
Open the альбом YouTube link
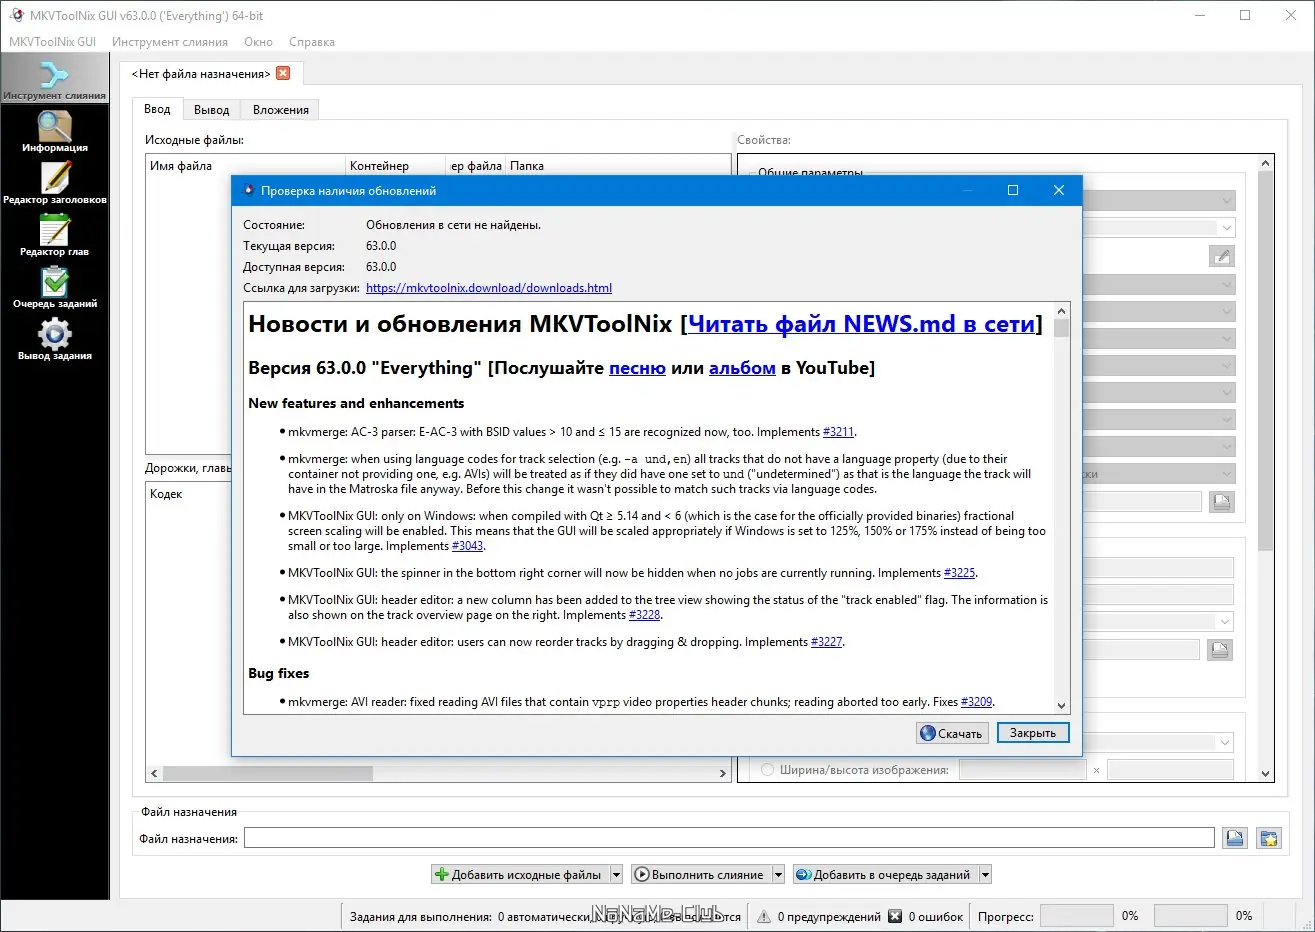point(742,368)
